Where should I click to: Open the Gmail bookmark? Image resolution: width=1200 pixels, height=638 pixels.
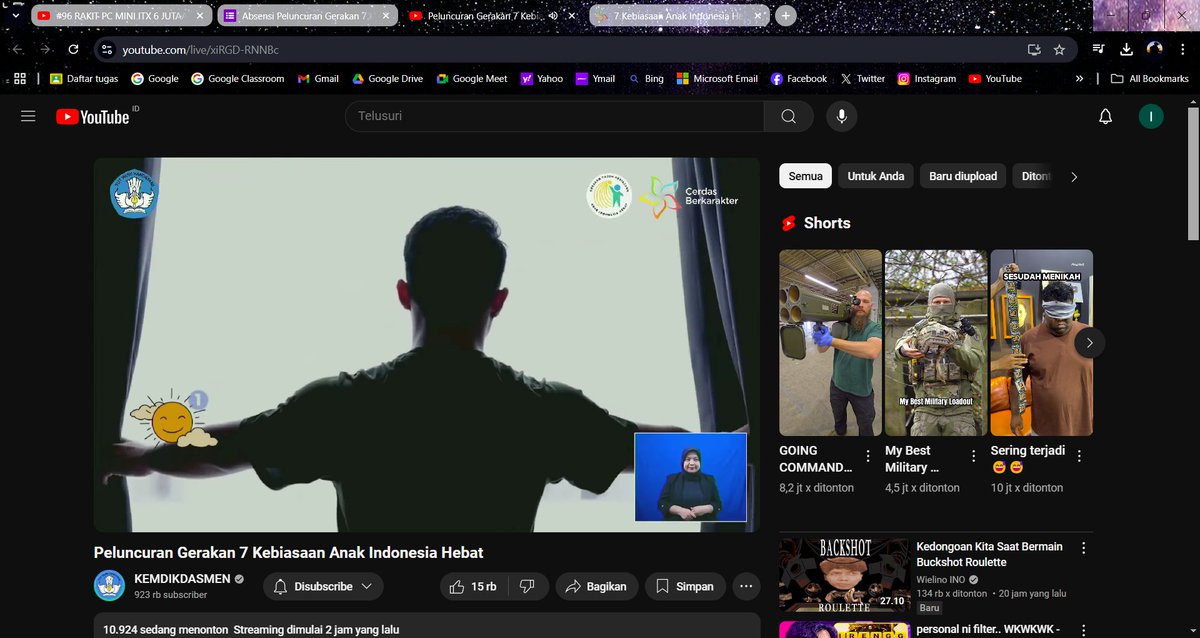coord(319,78)
